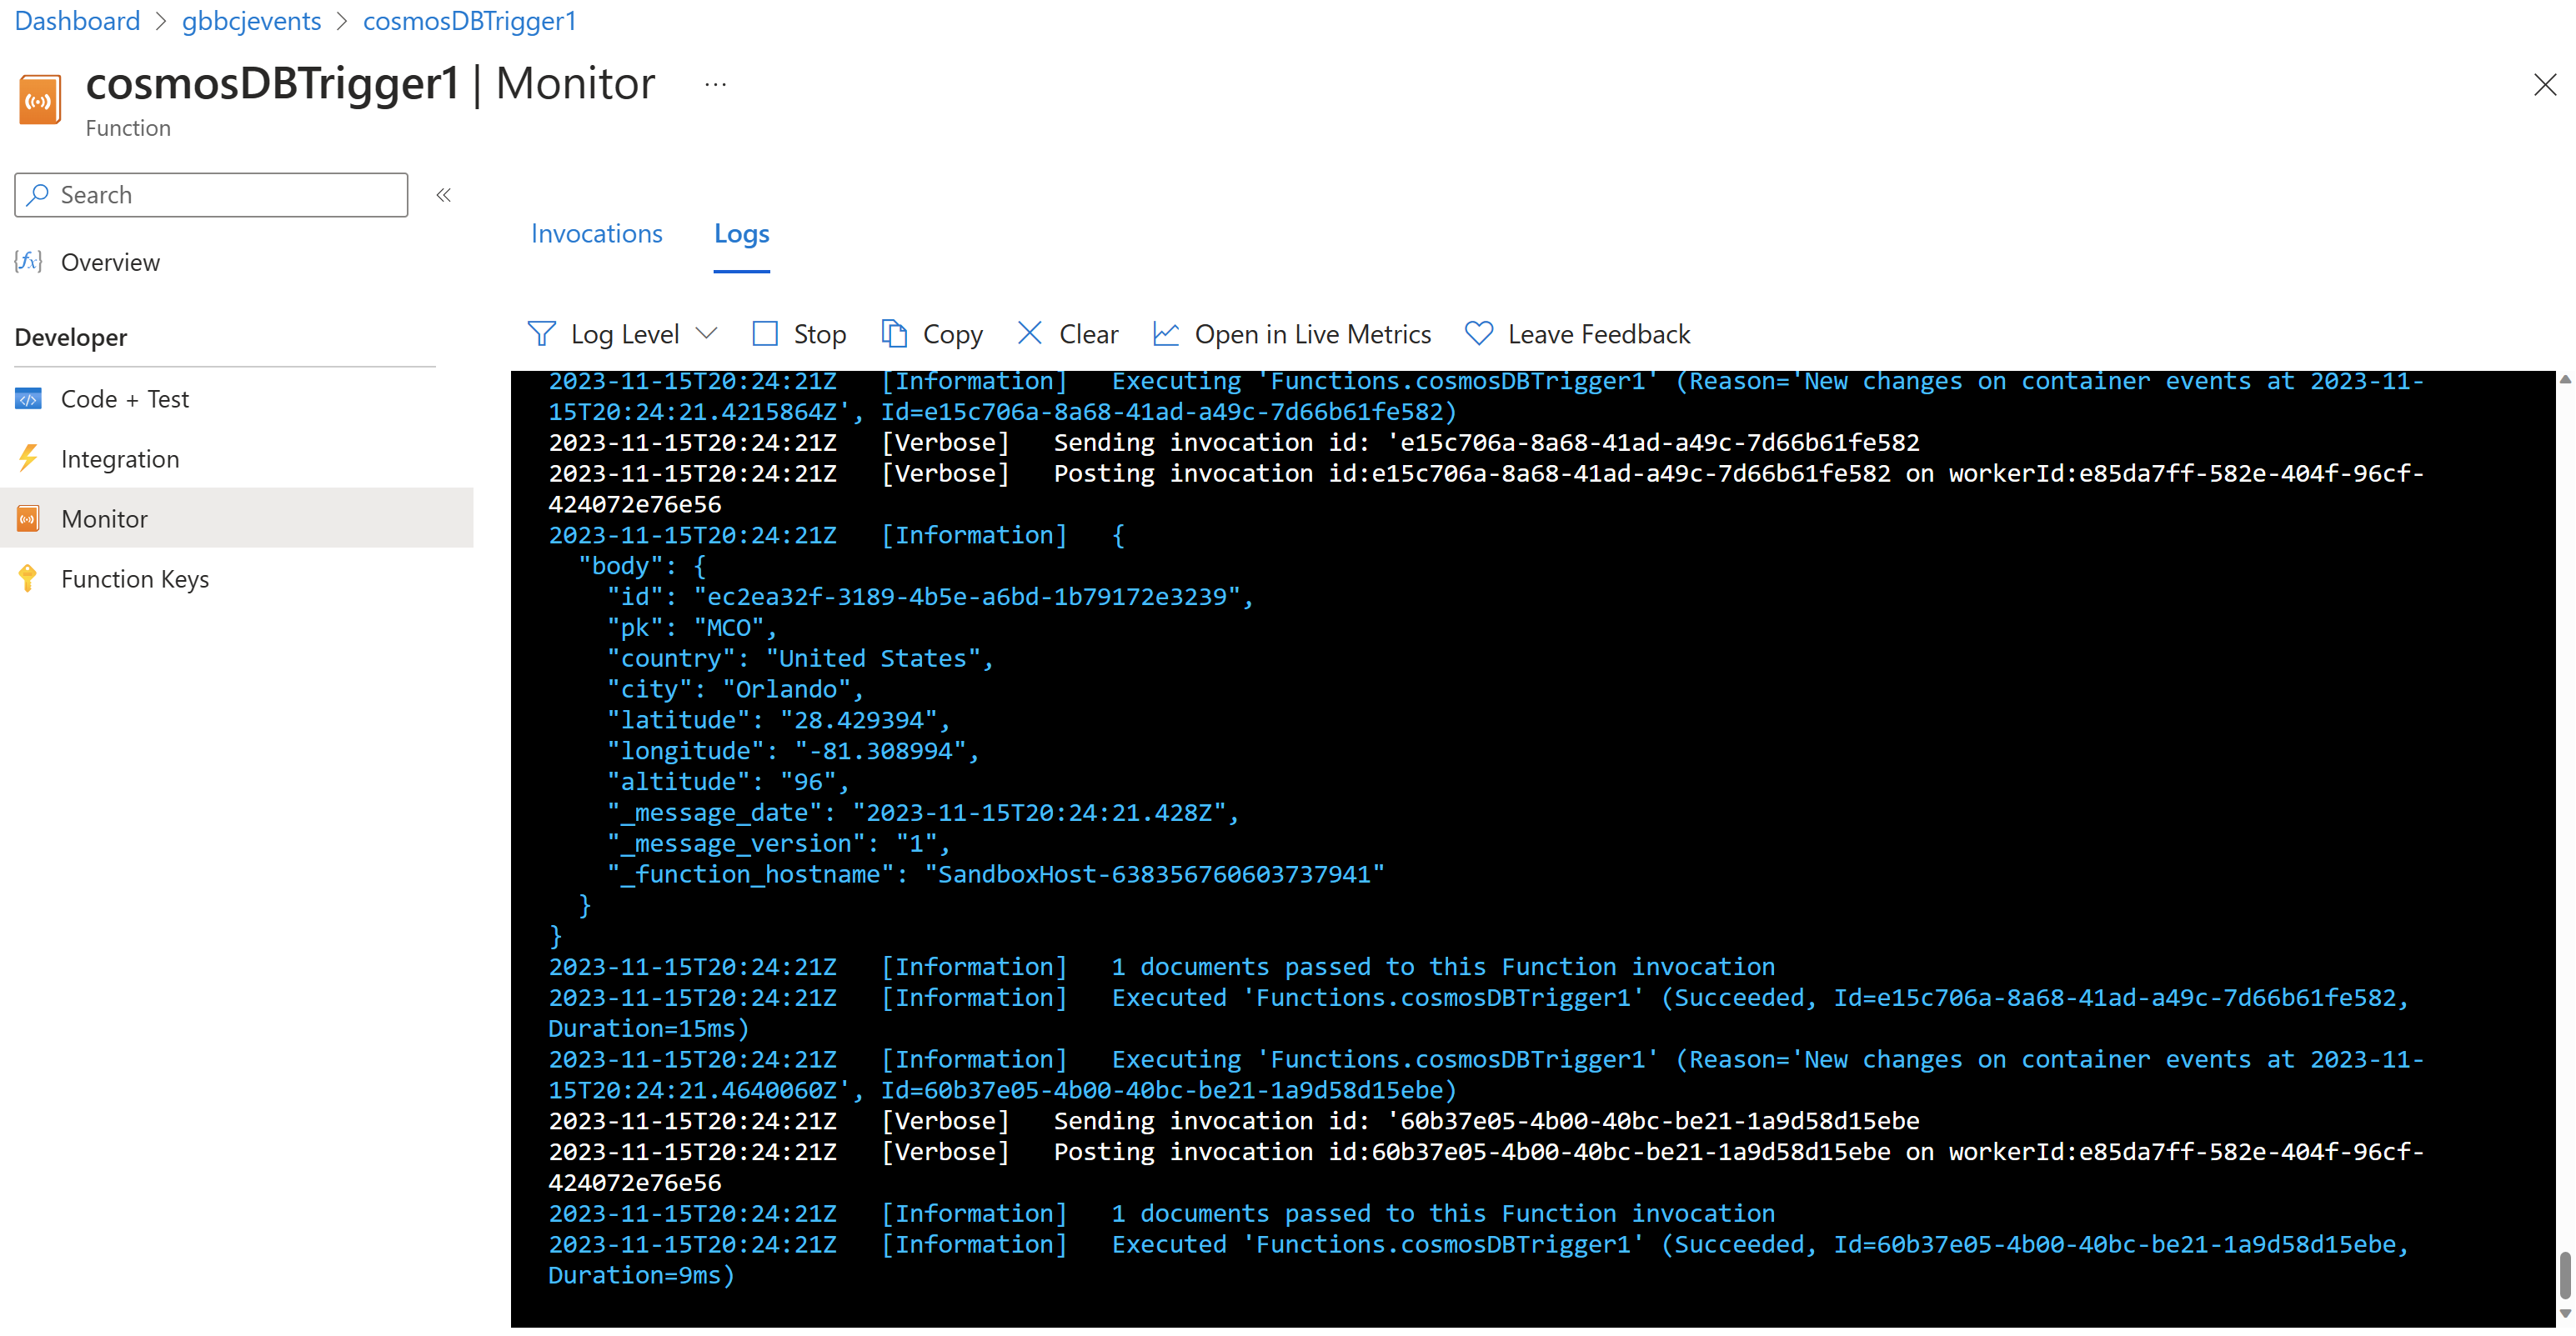Click the Code + Test sidebar icon
This screenshot has height=1336, width=2576.
point(28,399)
